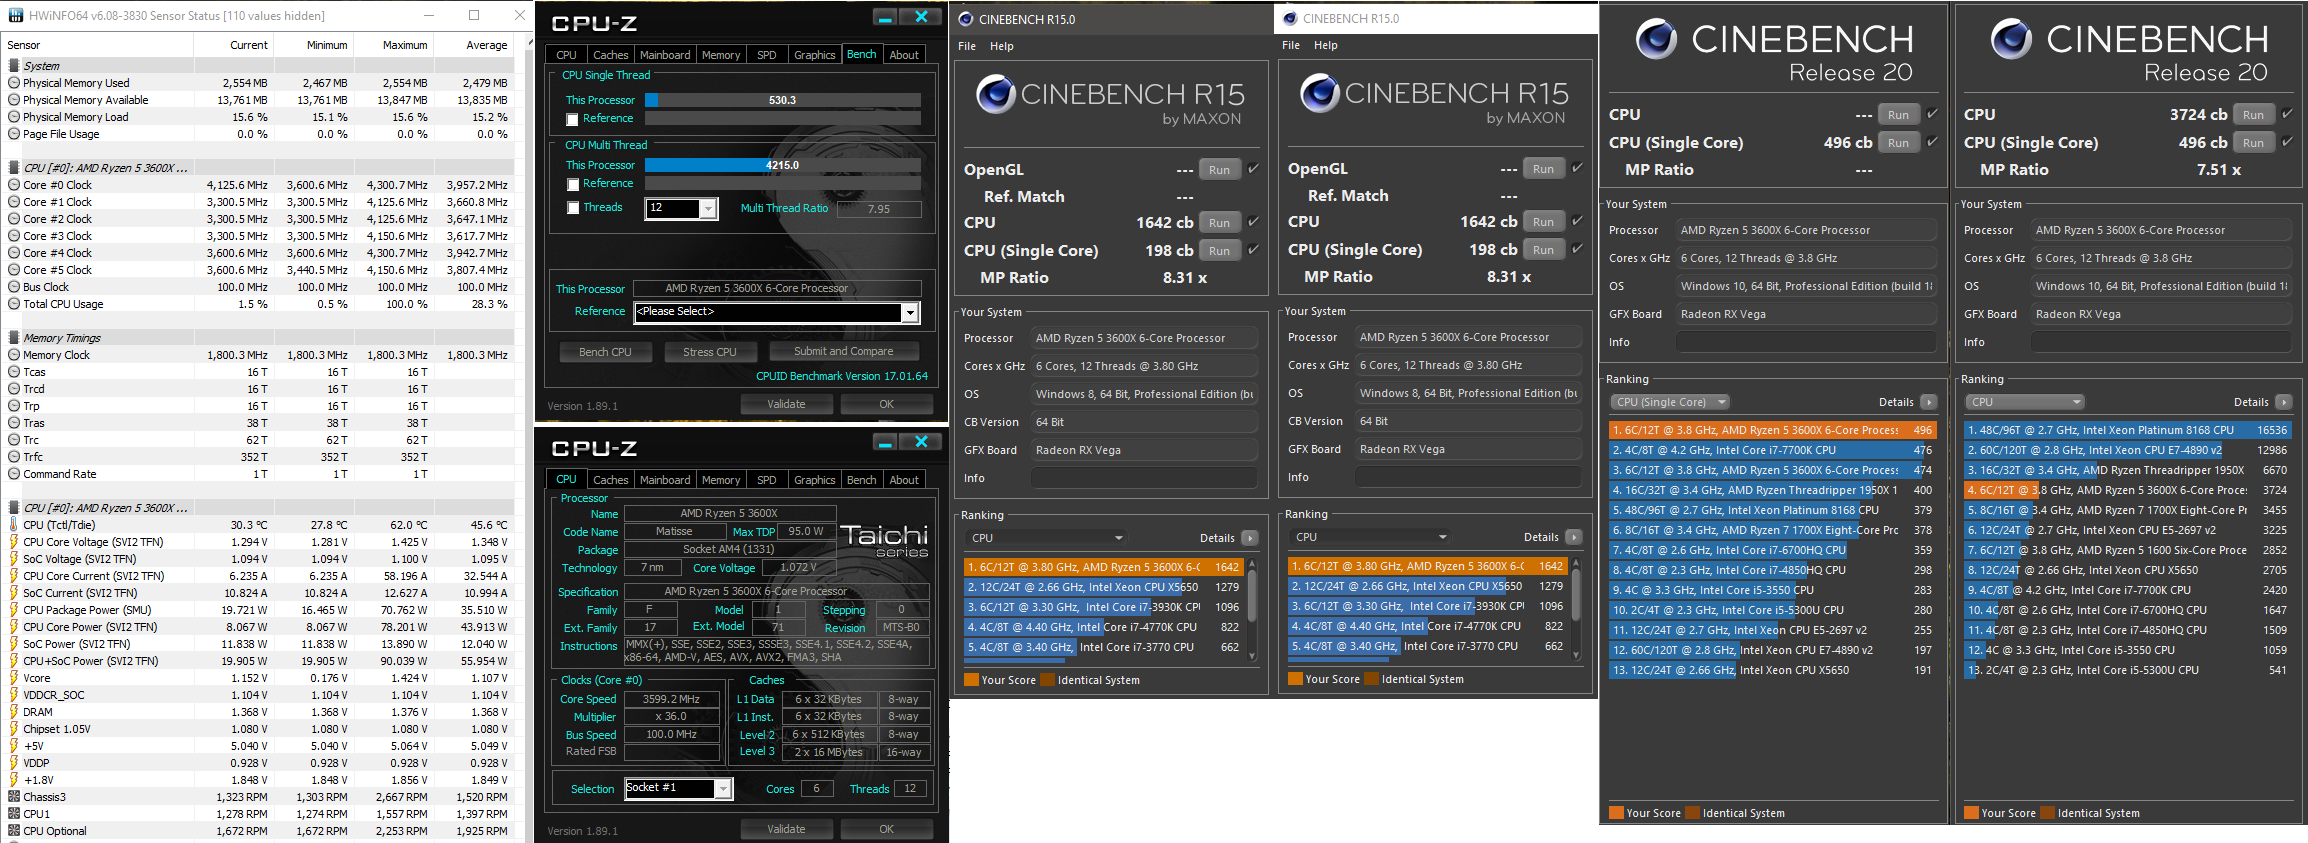2308x843 pixels.
Task: Click the HWiNFO64 app icon in its title bar
Action: coord(15,15)
